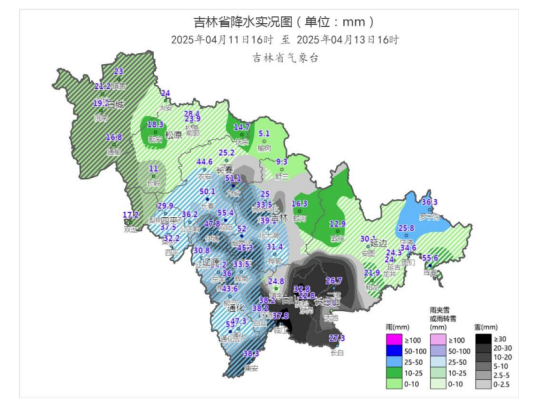
Task: Click the 0-2.5 snow legend swatch
Action: click(483, 384)
